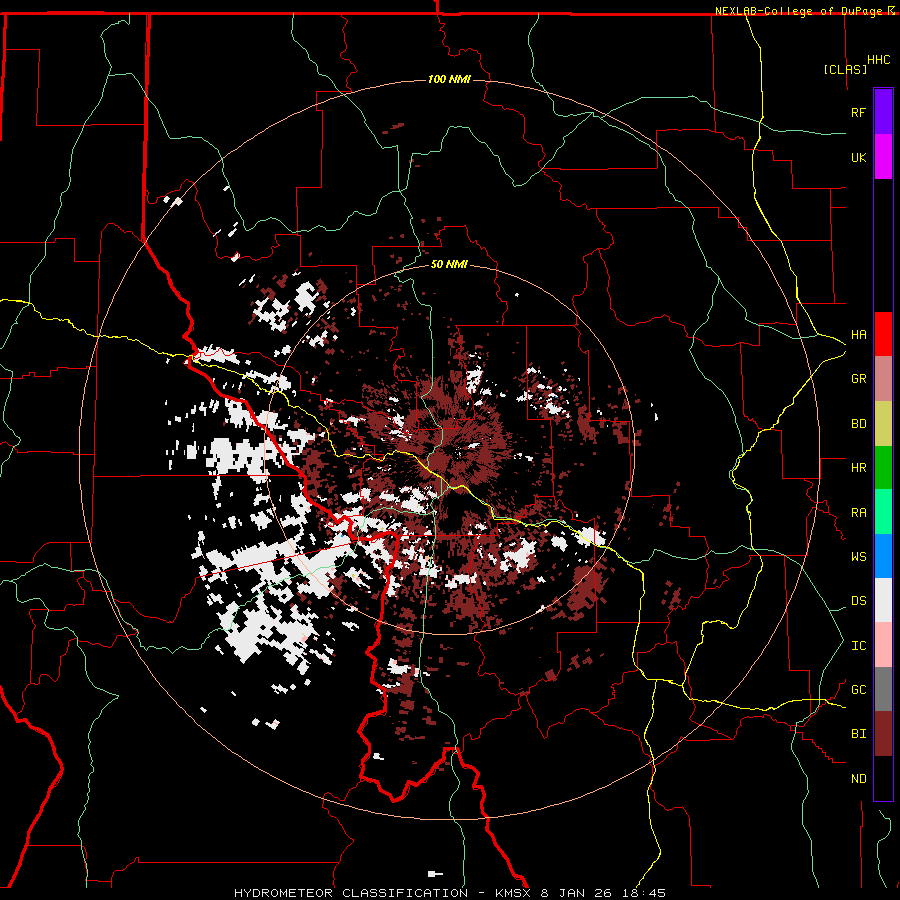
Task: Click the GC legend label
Action: coord(859,690)
